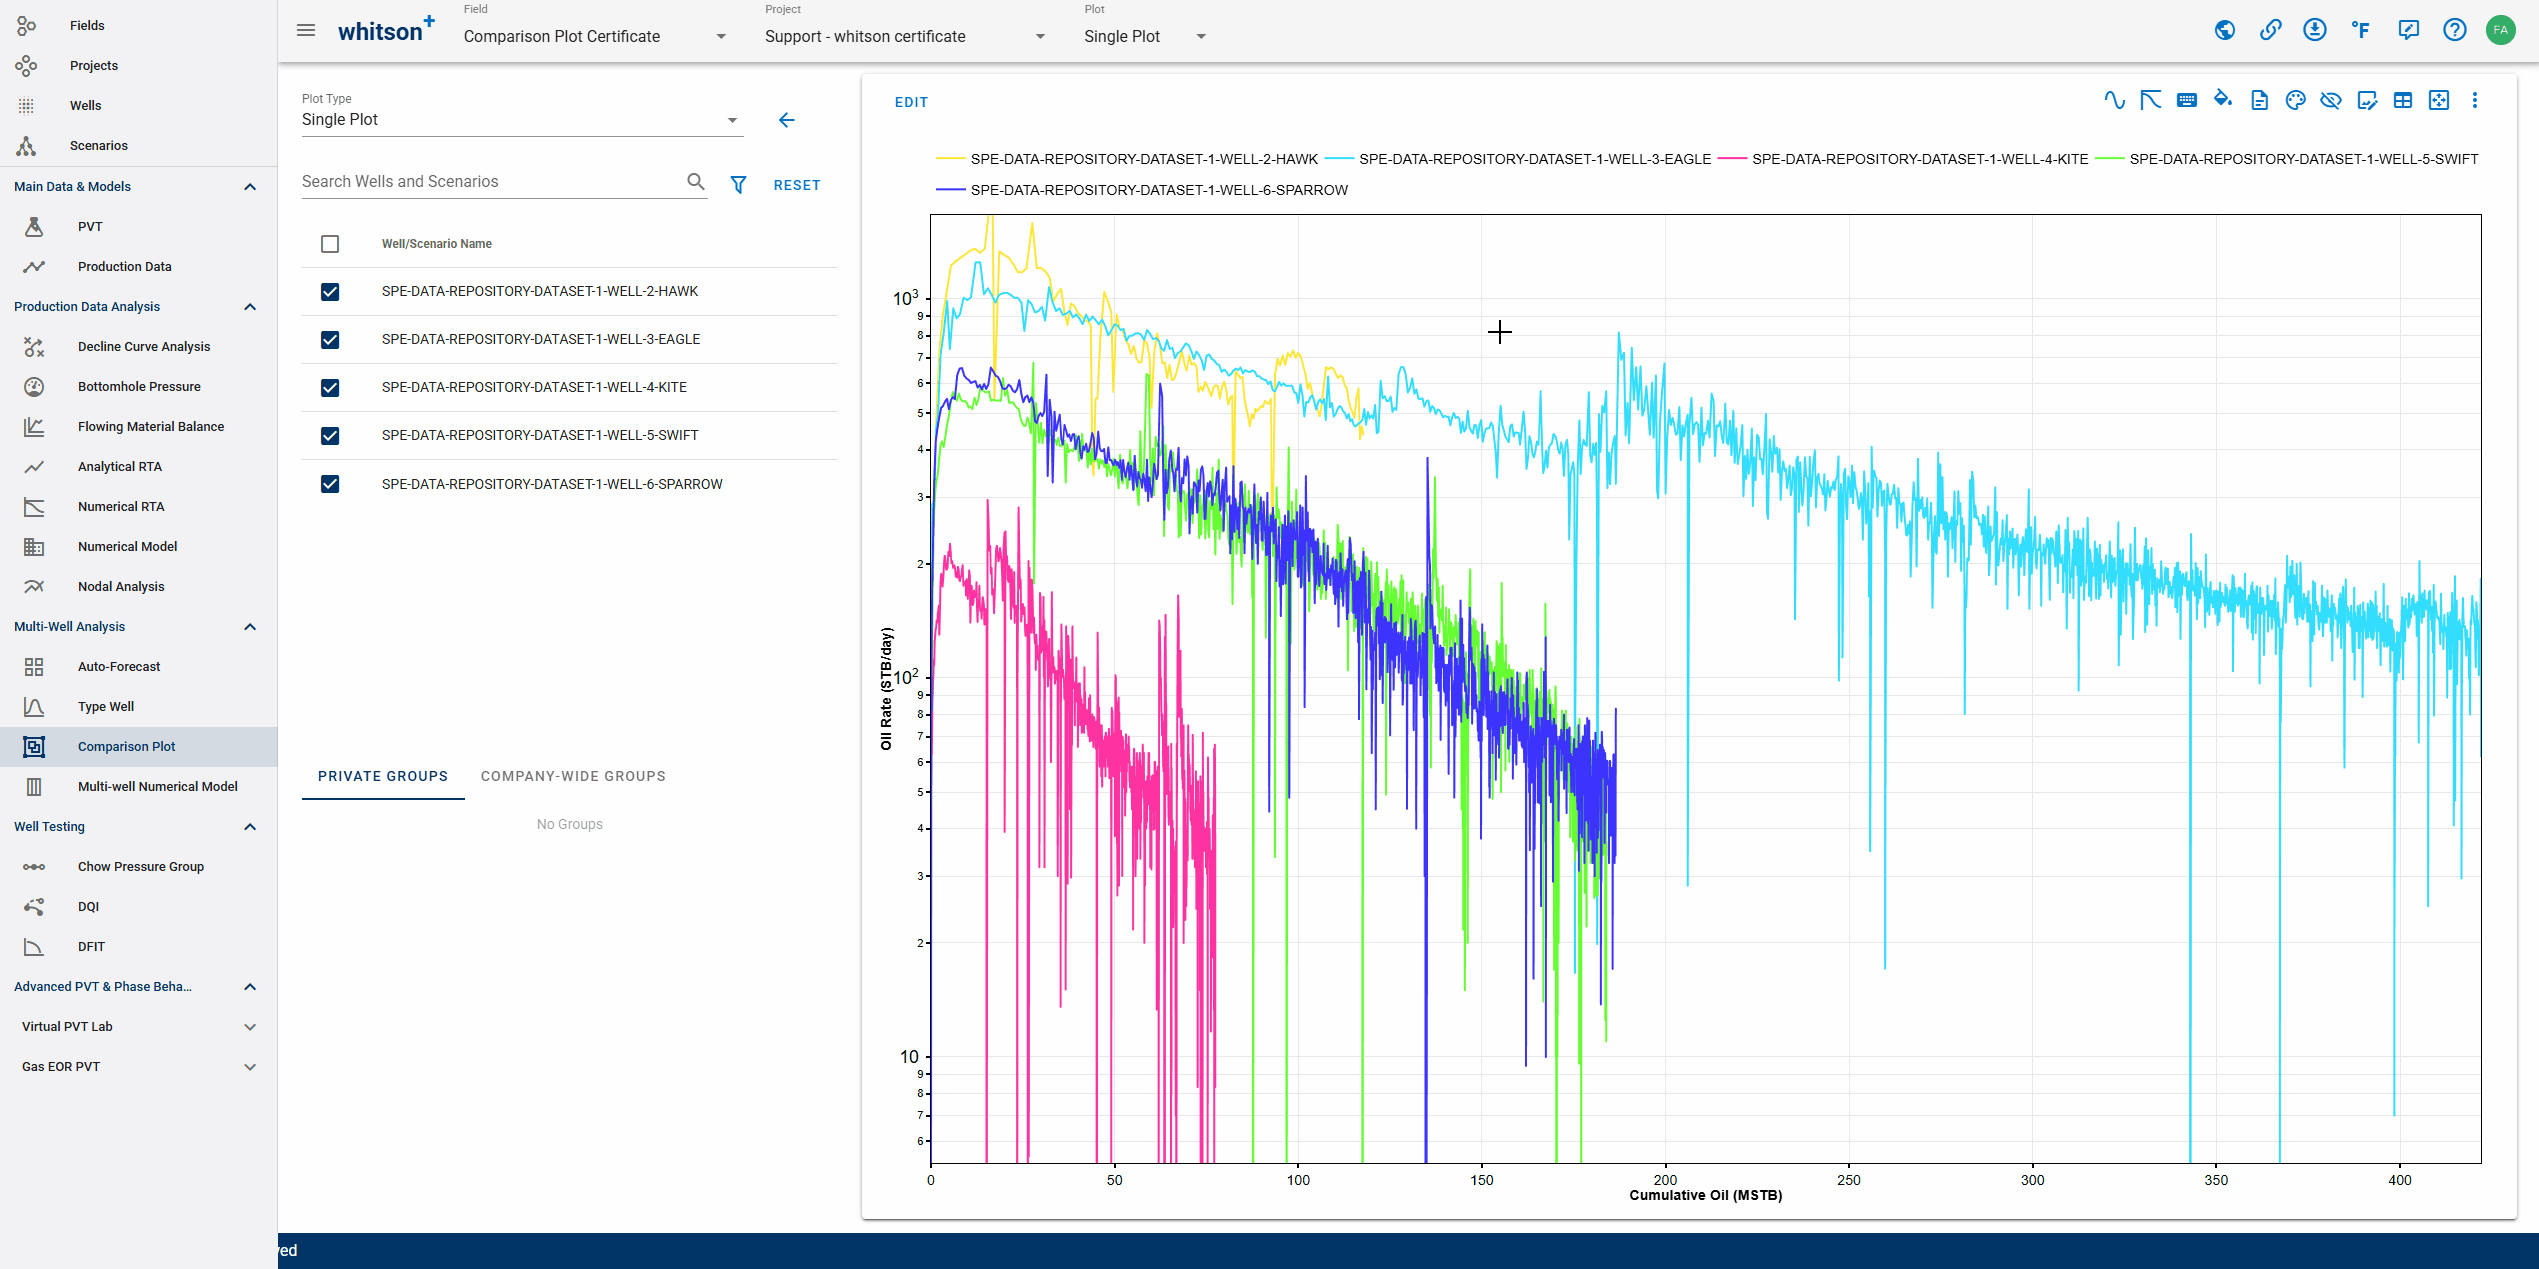
Task: Open Auto-Forecast page
Action: [138, 666]
